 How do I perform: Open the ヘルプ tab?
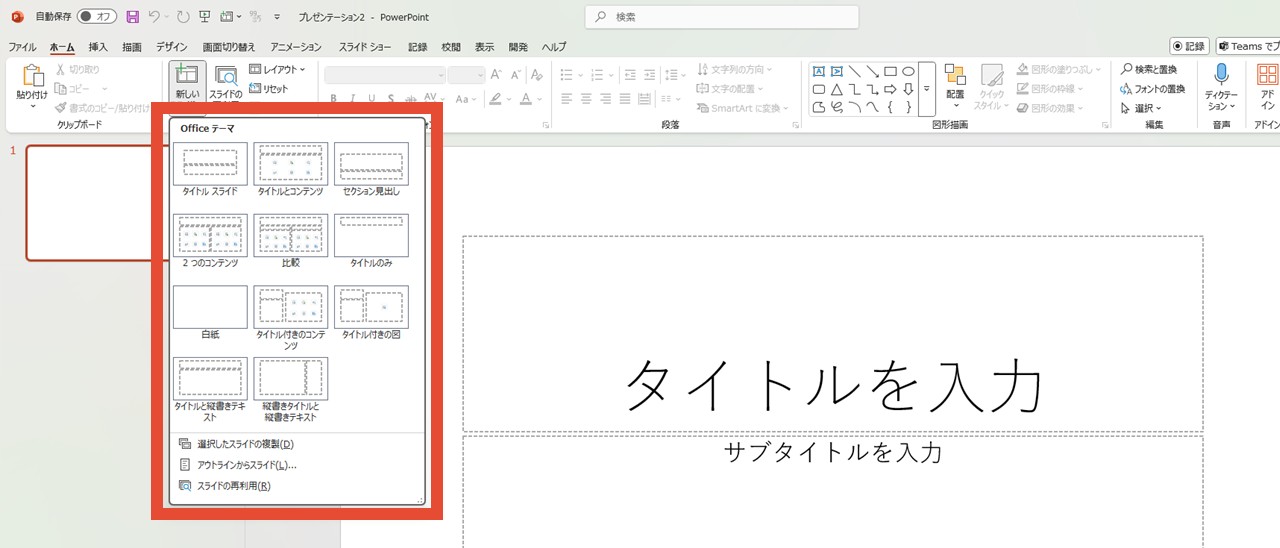554,47
